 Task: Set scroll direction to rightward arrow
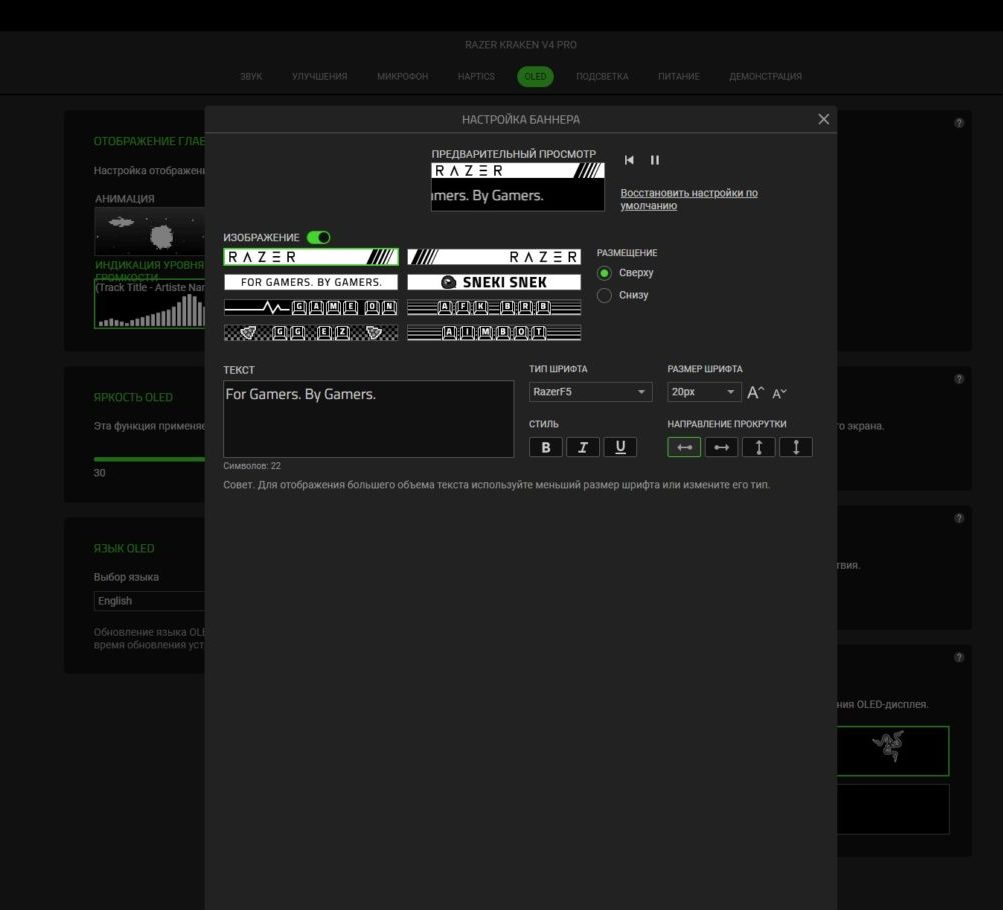[x=722, y=447]
